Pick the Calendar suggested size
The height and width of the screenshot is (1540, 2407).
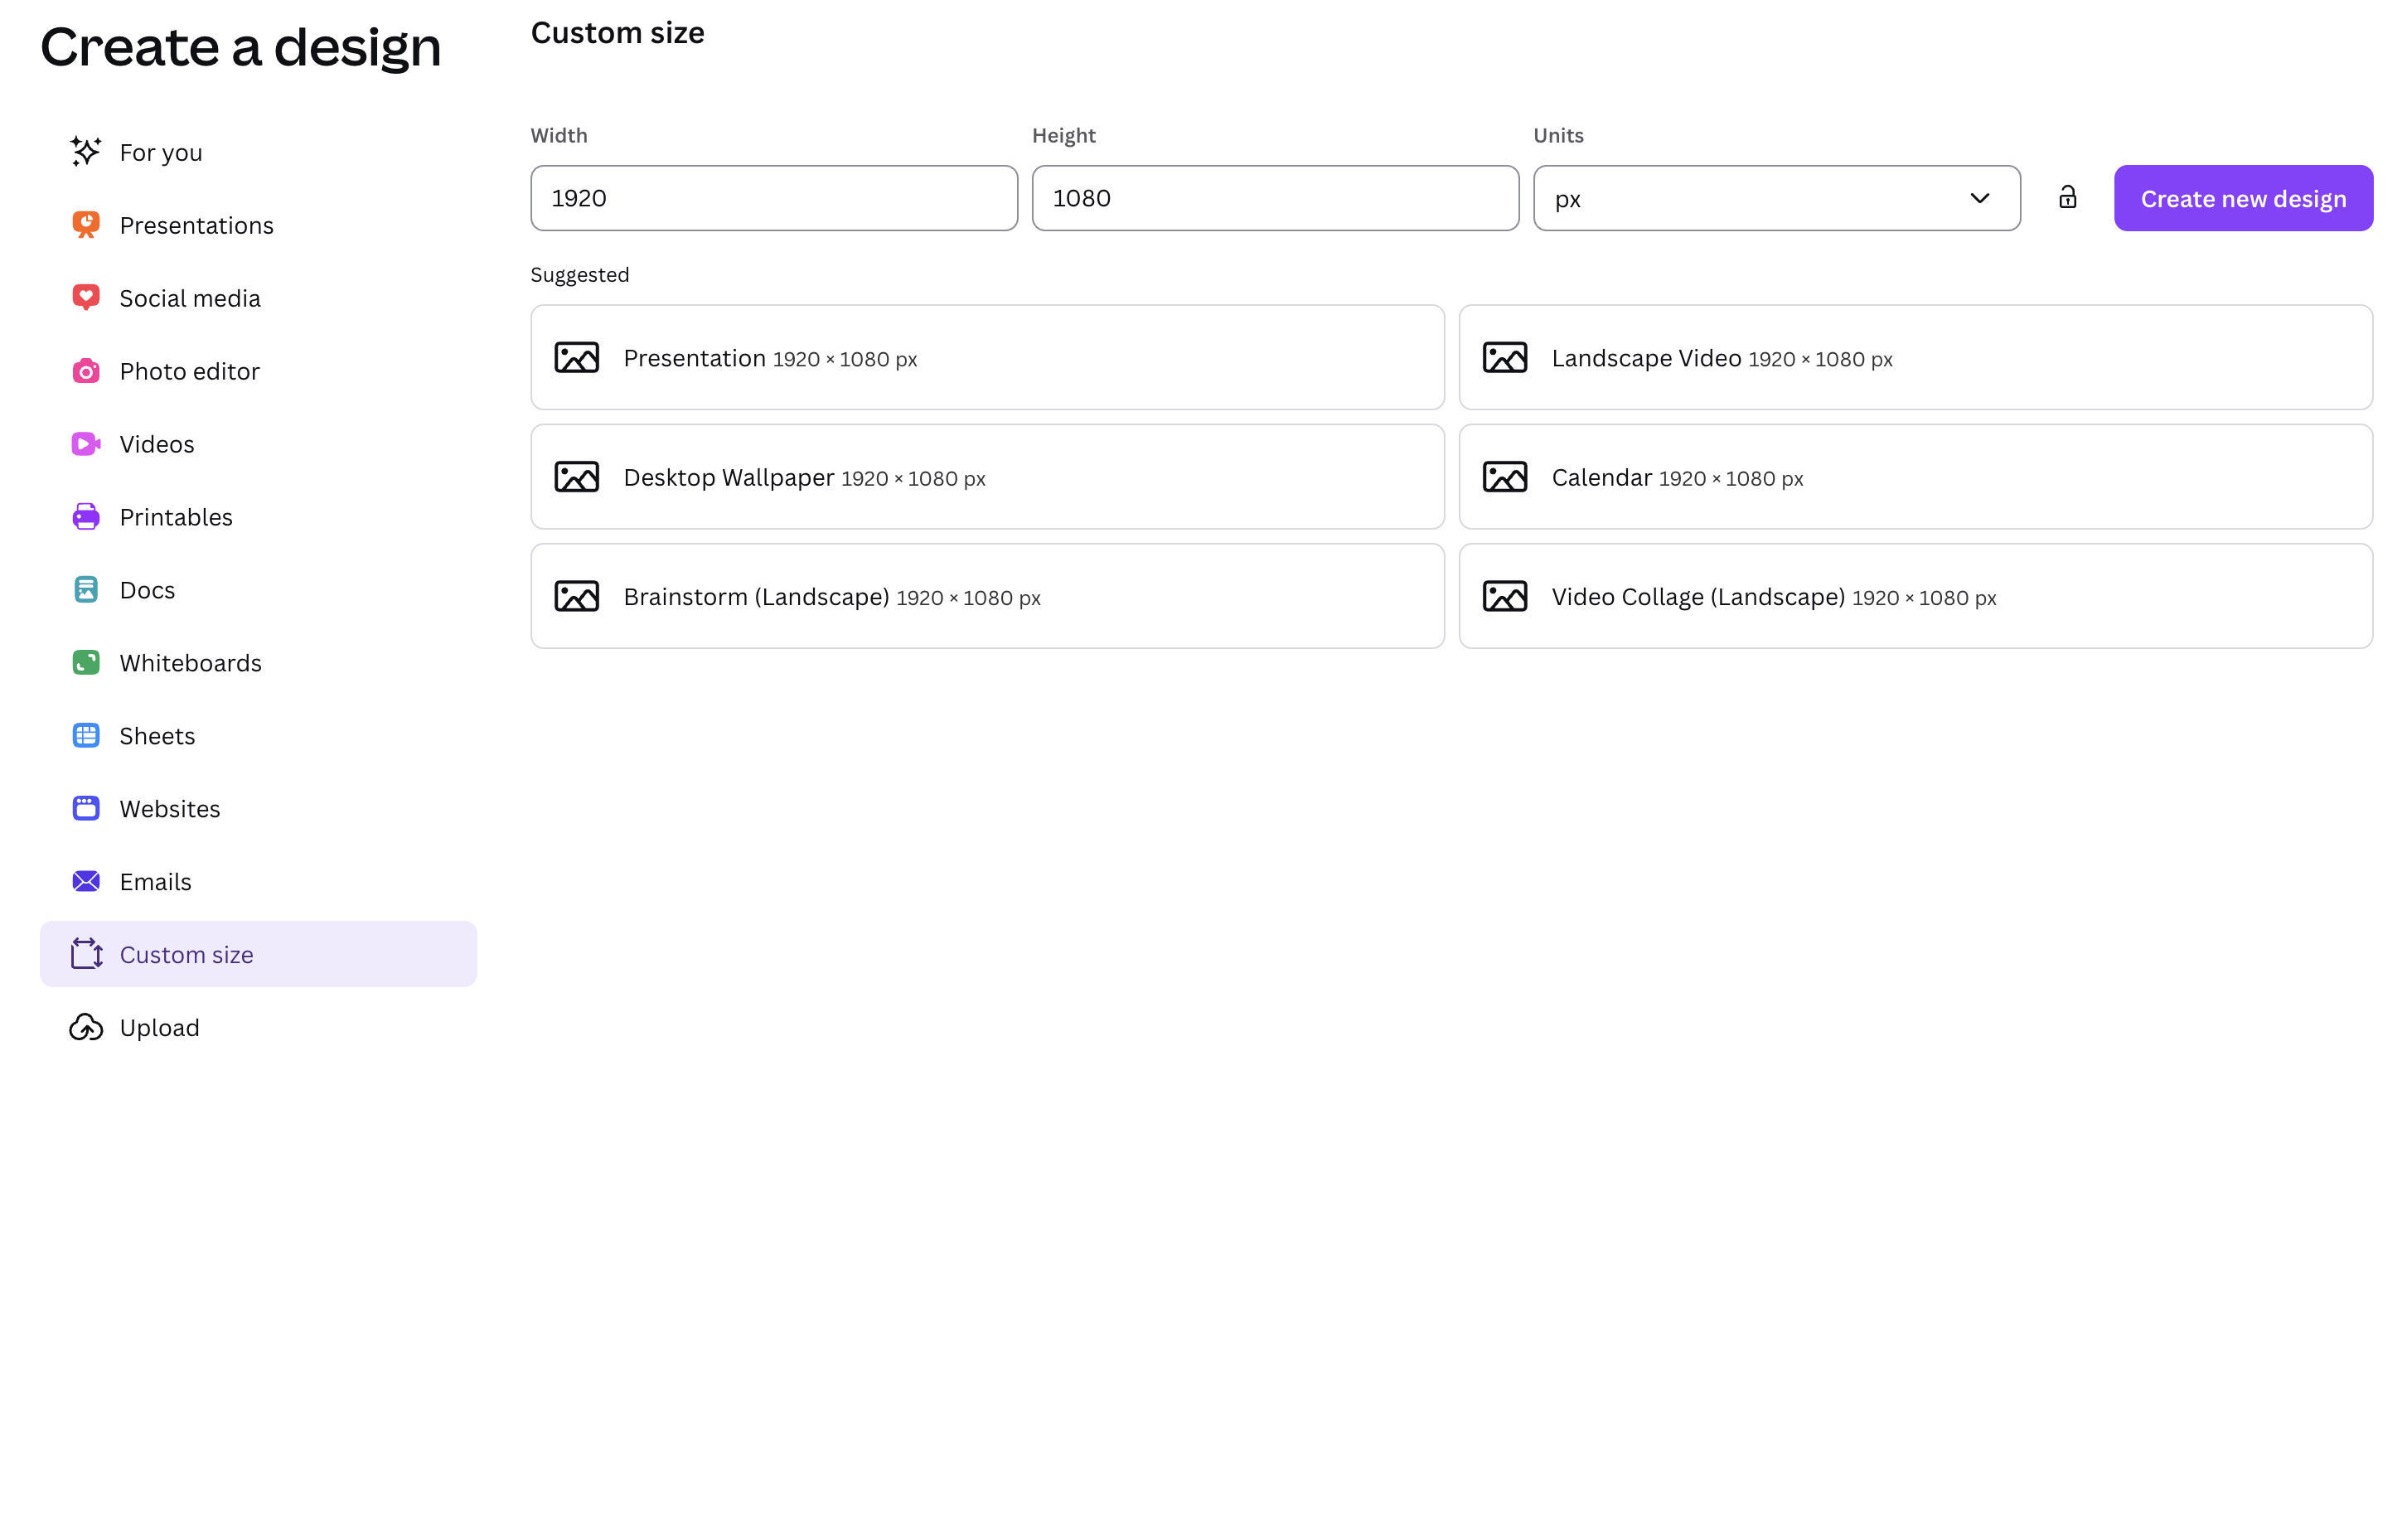pyautogui.click(x=1915, y=477)
